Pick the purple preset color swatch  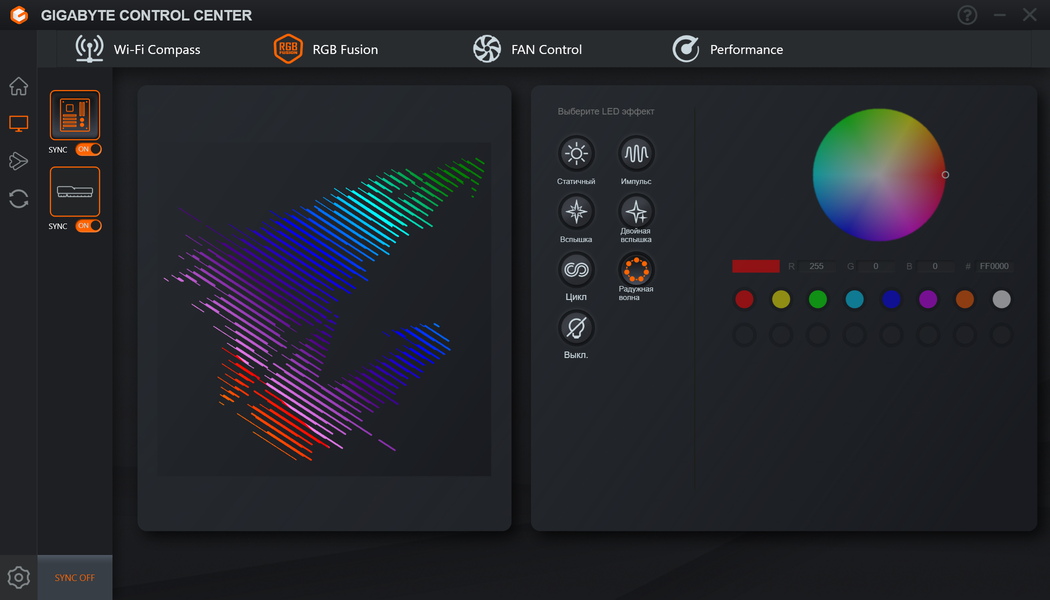[x=928, y=299]
